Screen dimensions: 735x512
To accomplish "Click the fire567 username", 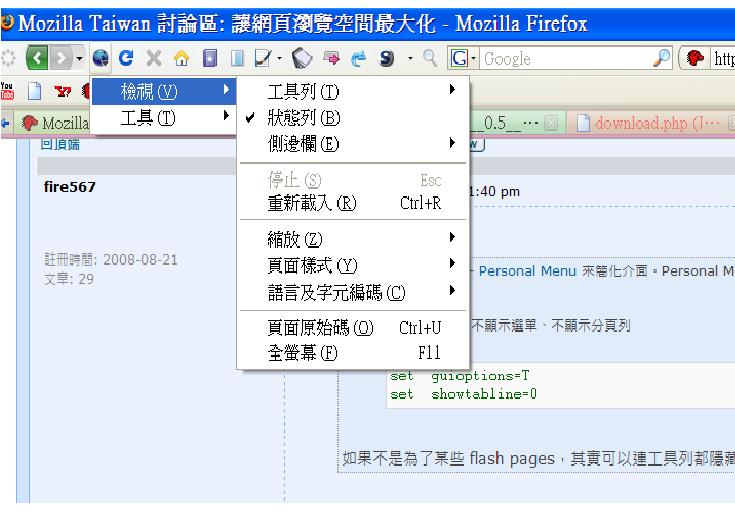I will tap(69, 187).
